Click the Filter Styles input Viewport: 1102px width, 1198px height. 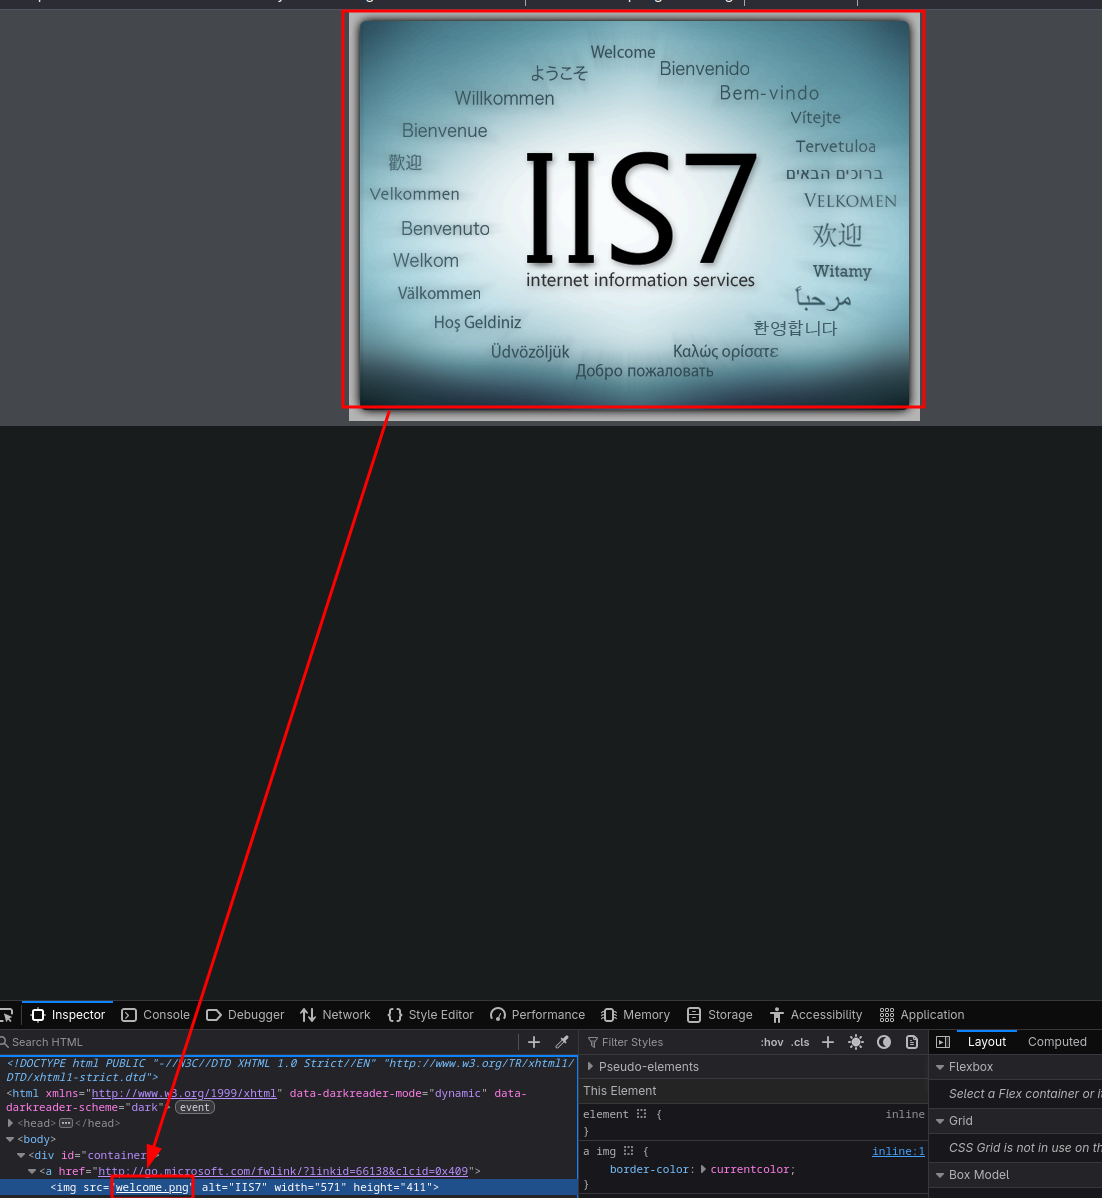point(669,1042)
